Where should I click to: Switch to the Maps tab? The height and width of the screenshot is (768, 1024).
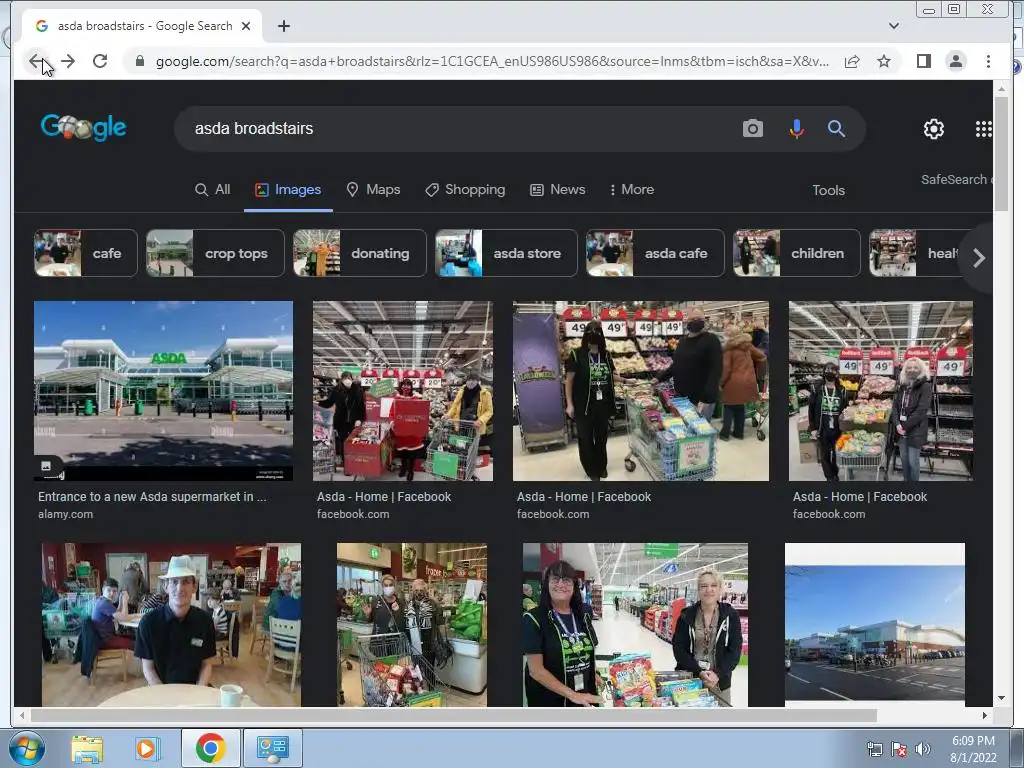[373, 189]
